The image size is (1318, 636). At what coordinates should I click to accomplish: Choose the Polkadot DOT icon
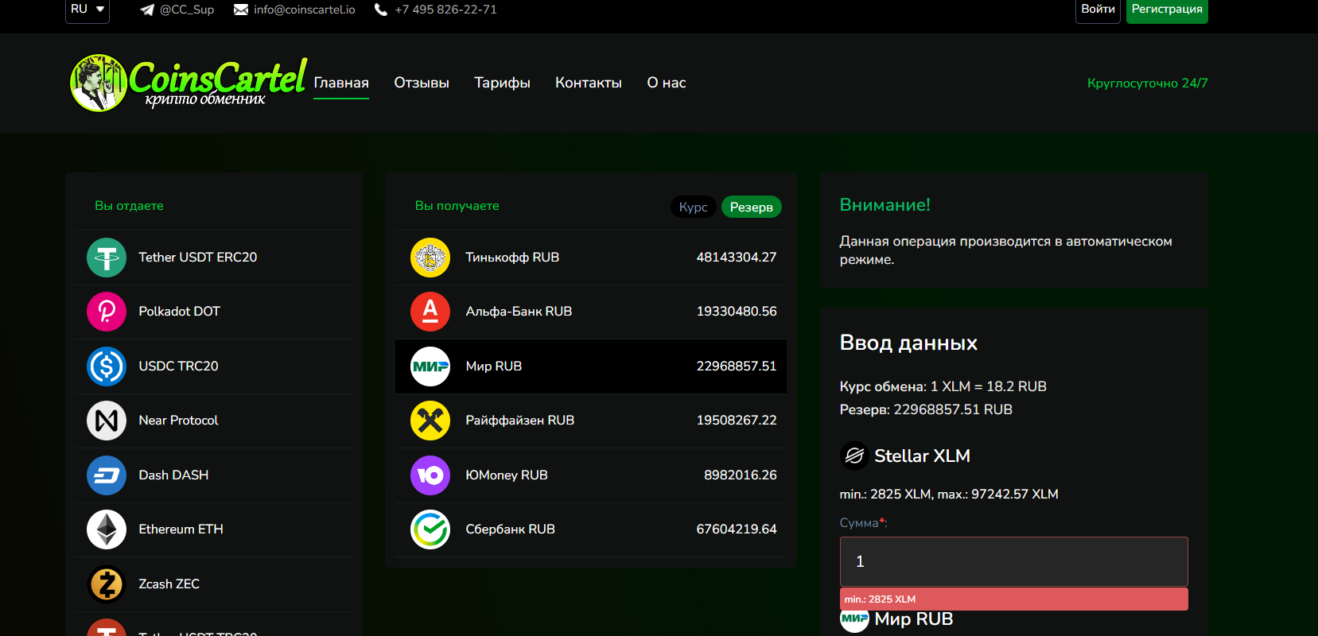point(106,311)
